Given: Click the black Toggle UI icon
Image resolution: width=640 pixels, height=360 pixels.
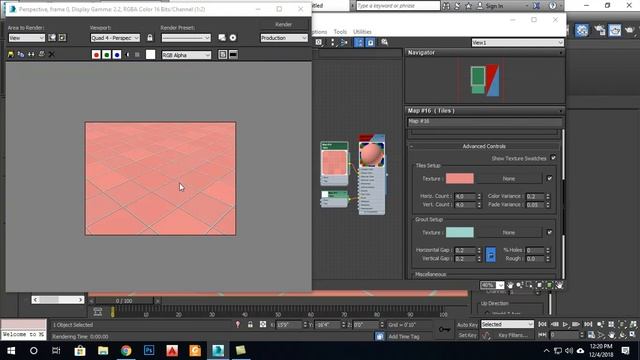Looking at the screenshot, I should coord(233,55).
